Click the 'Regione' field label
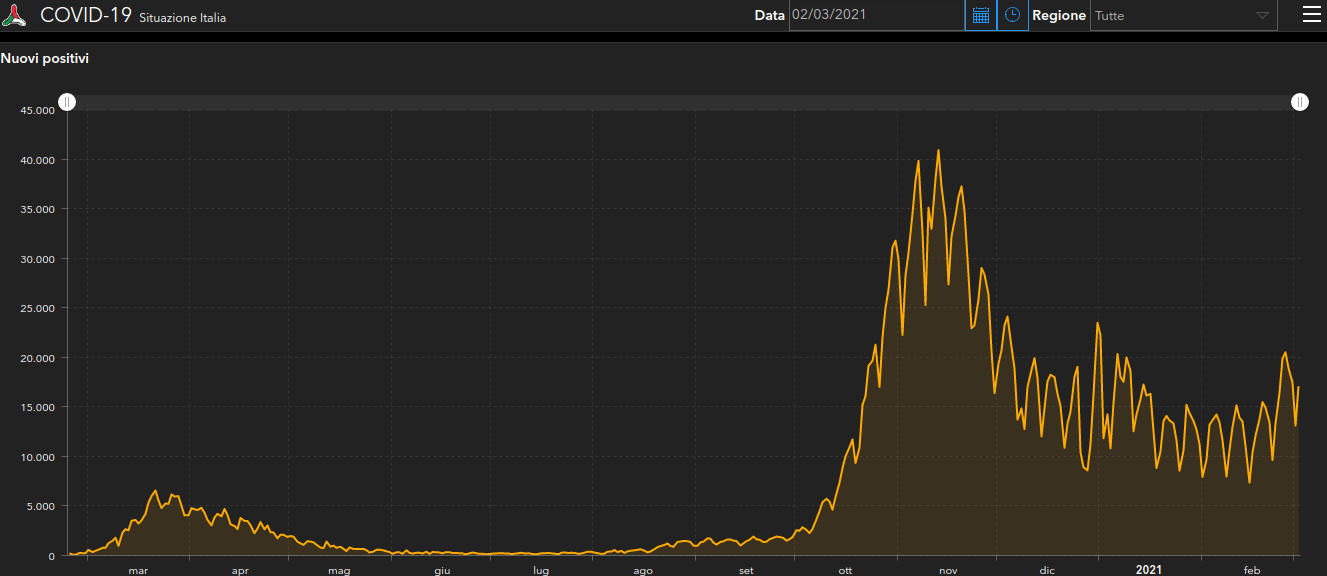Screen dimensions: 1327x576 pos(1058,16)
